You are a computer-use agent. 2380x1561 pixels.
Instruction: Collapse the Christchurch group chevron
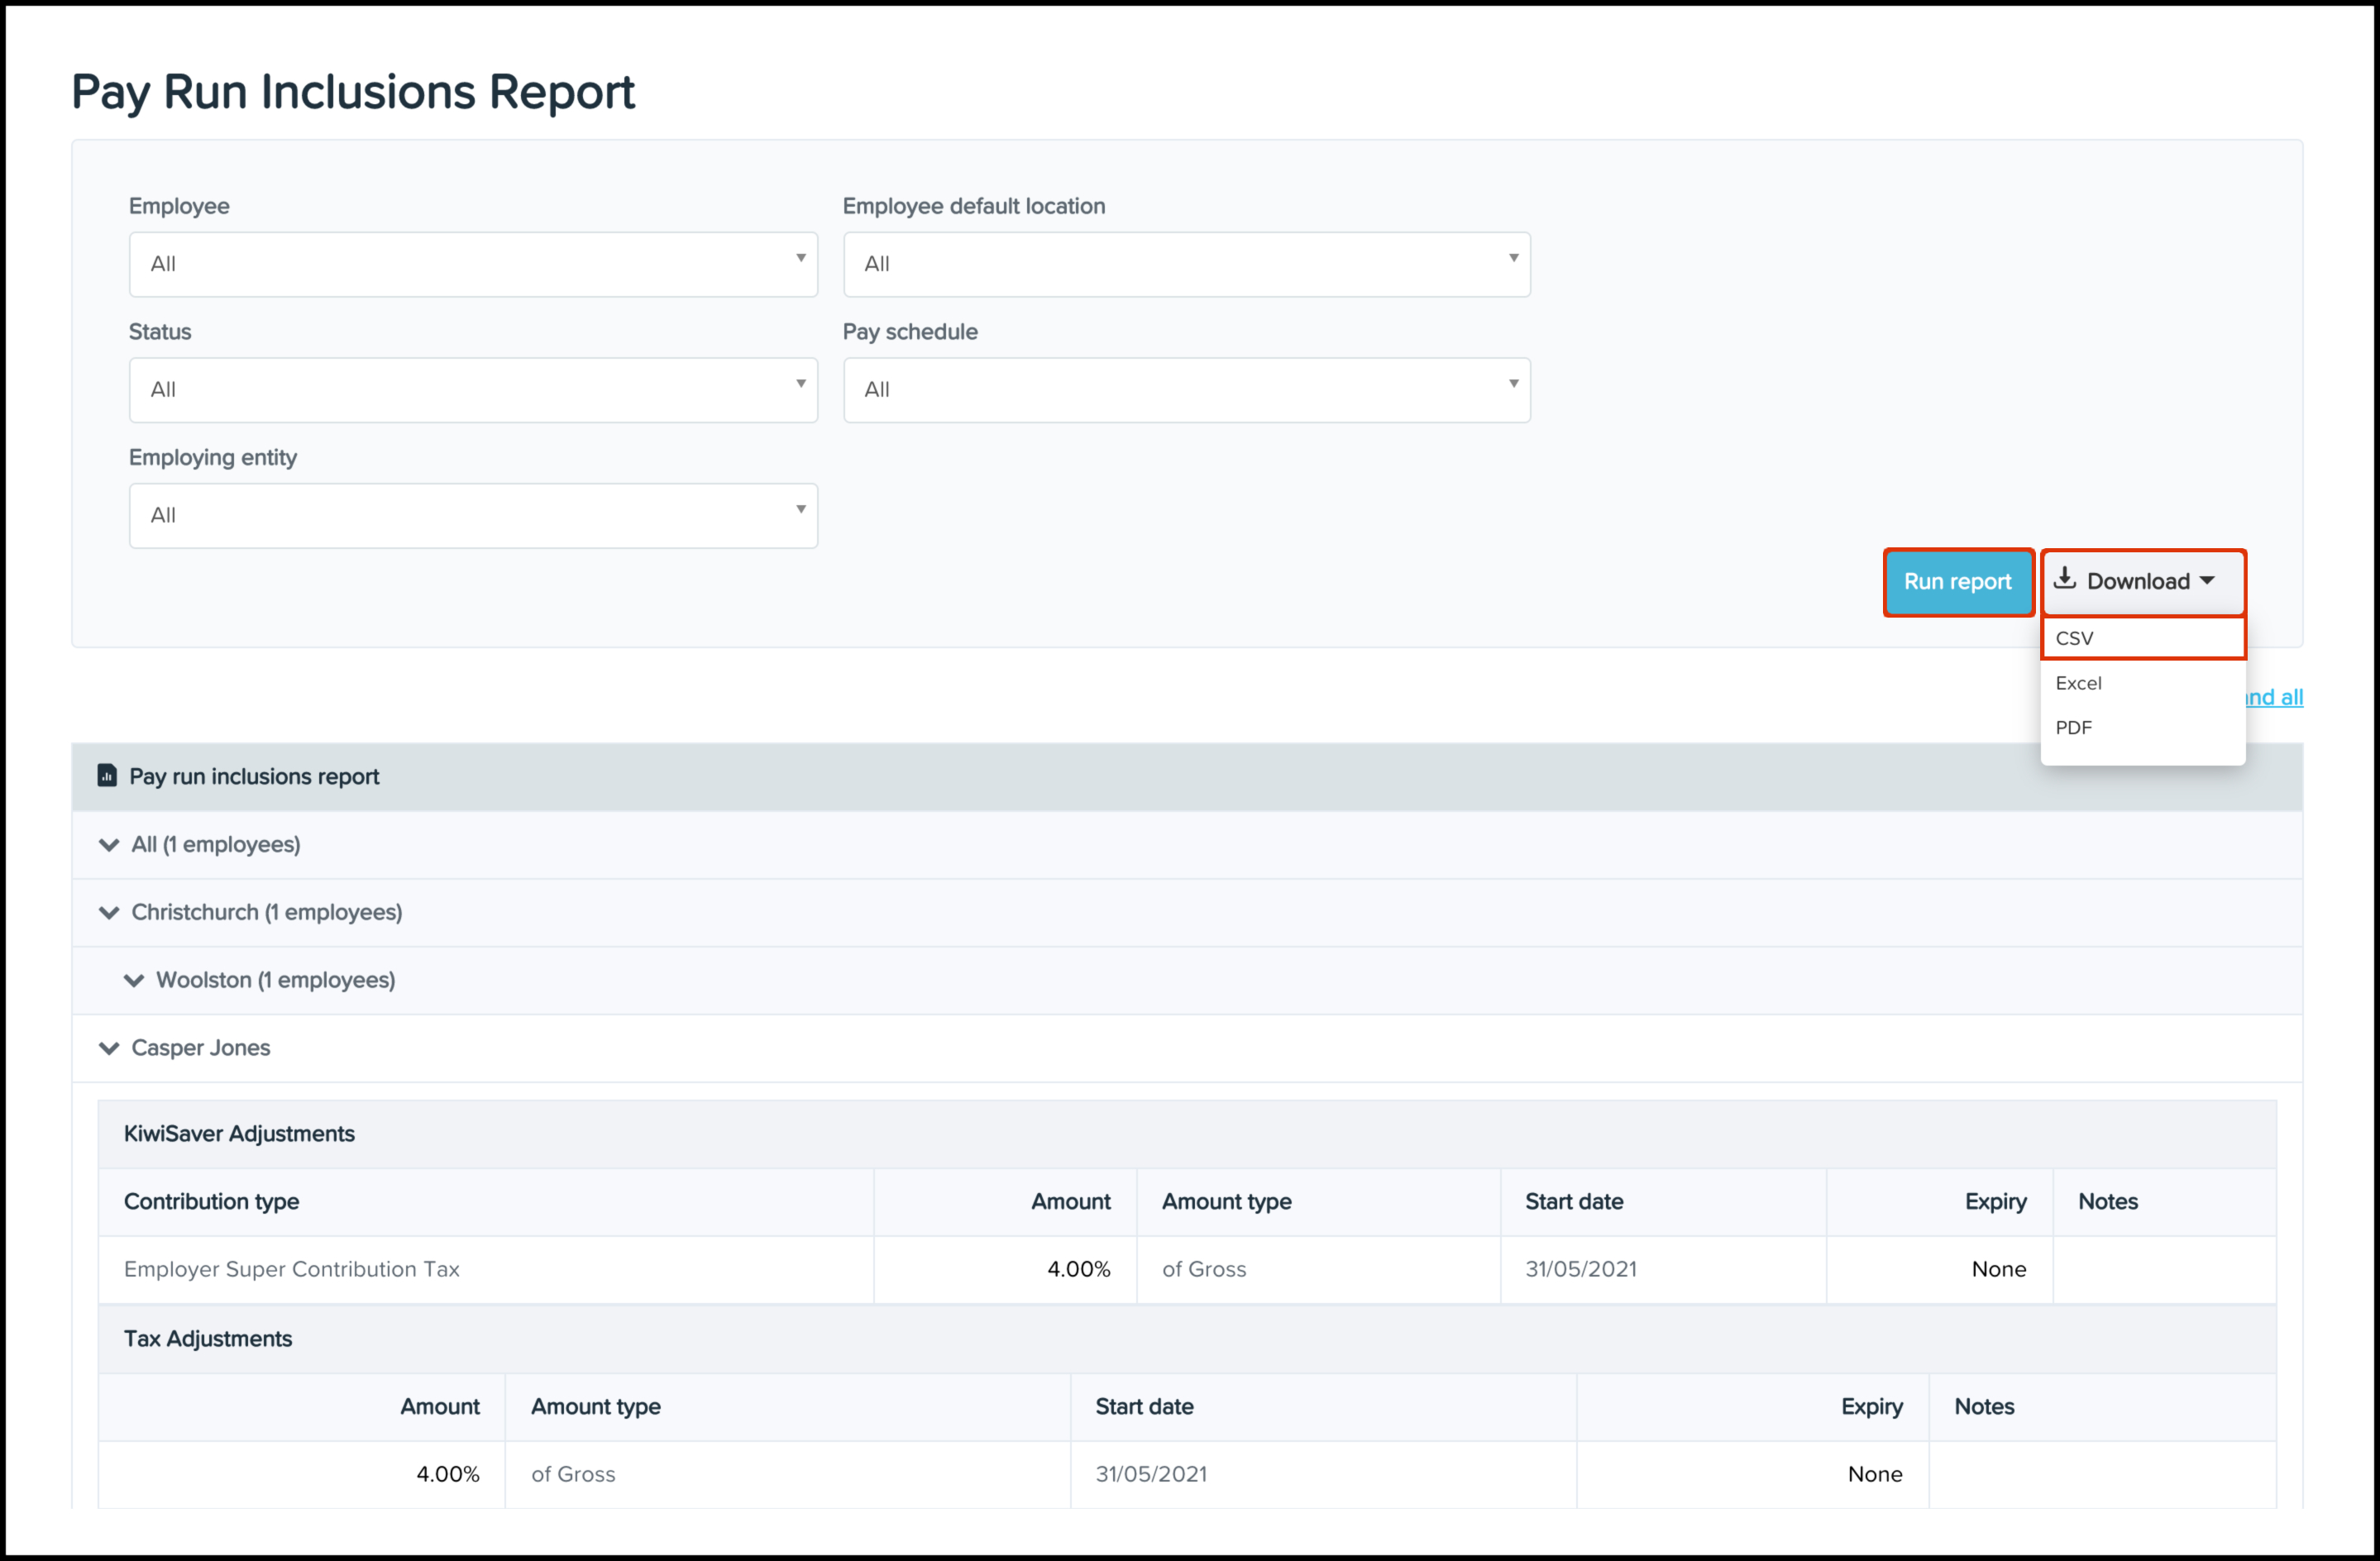(x=109, y=913)
